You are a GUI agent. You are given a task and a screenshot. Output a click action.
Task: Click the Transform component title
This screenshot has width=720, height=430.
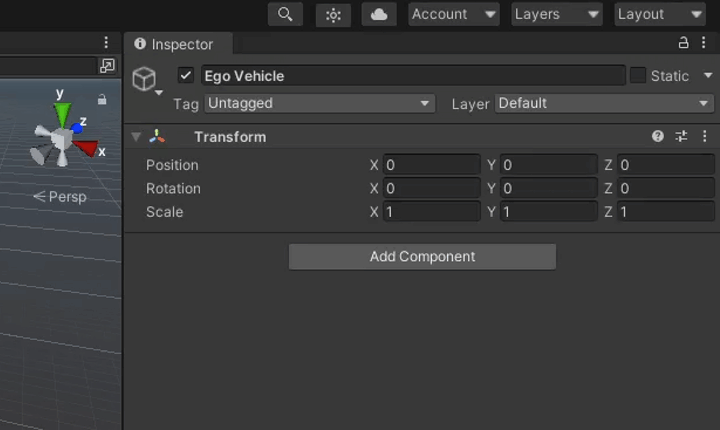click(230, 137)
